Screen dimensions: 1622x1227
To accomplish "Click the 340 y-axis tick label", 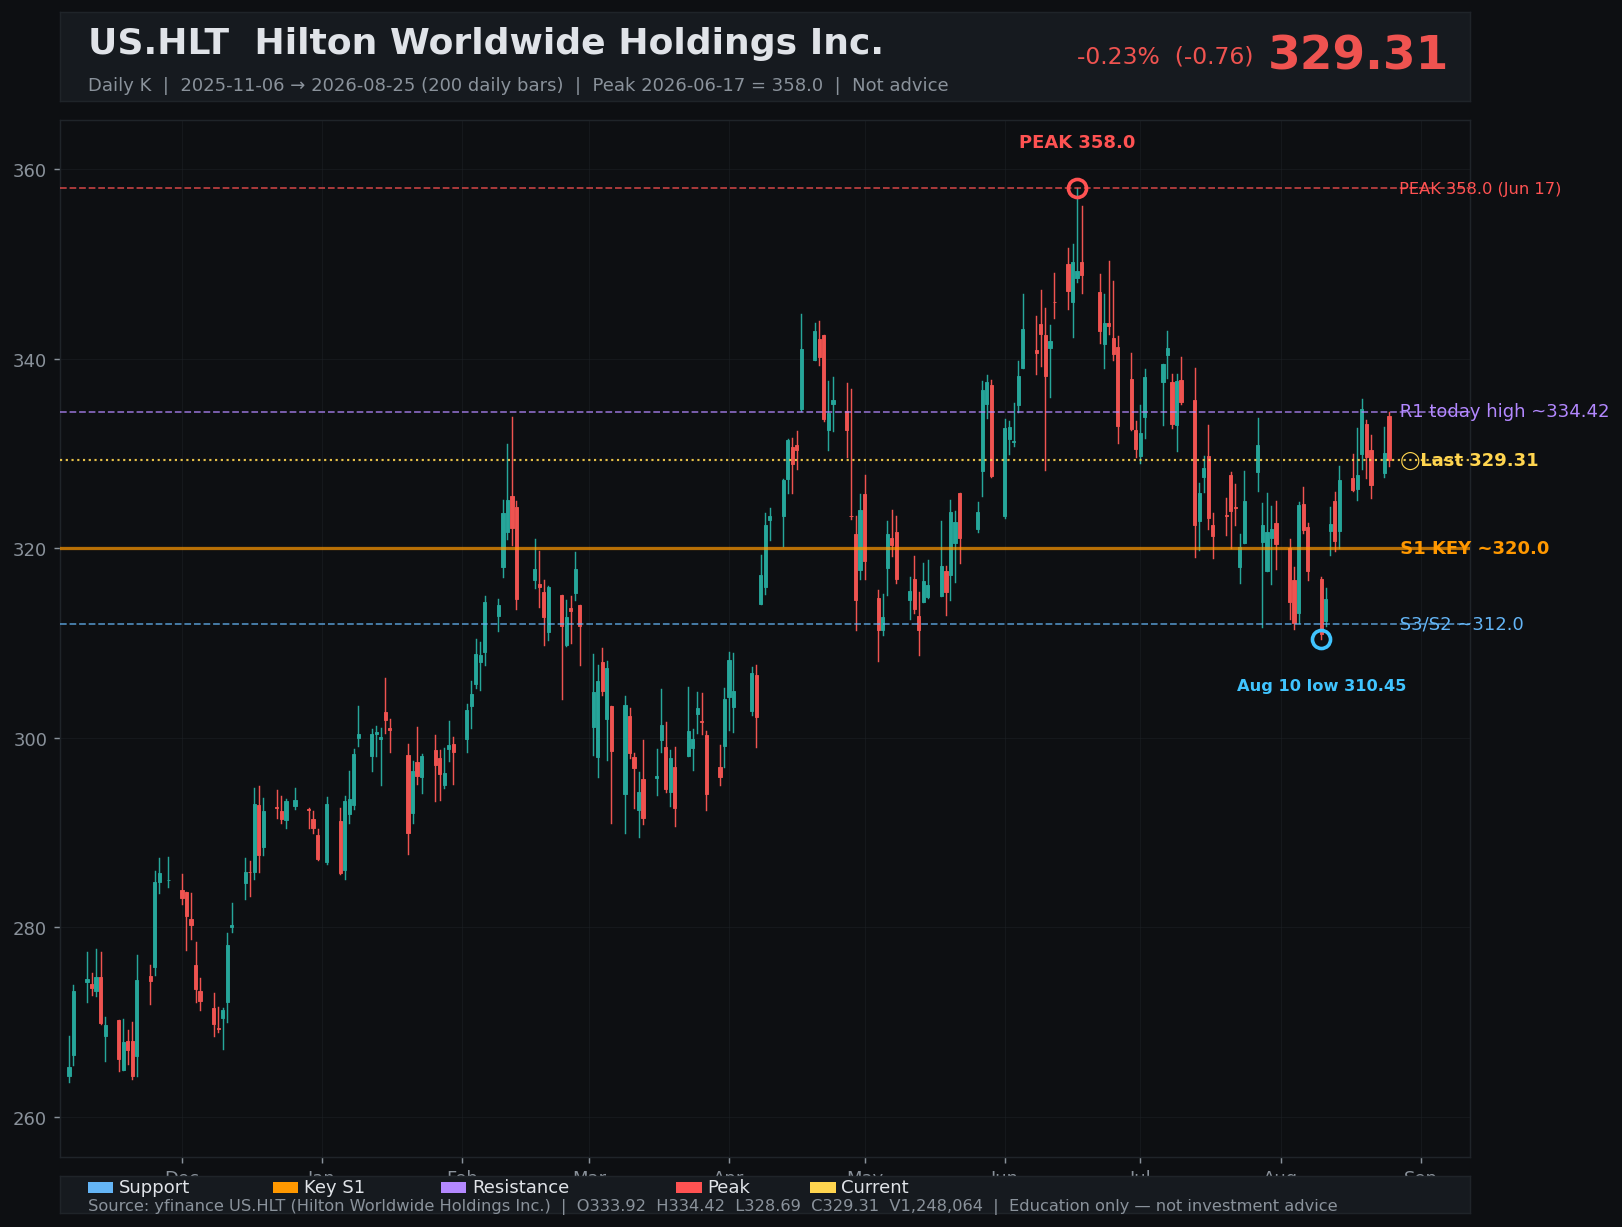I will (x=30, y=360).
